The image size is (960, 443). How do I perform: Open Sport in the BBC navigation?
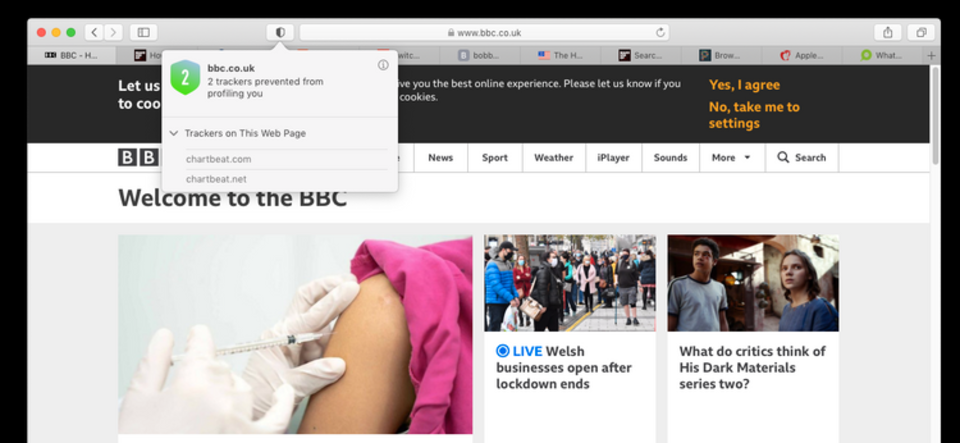495,157
